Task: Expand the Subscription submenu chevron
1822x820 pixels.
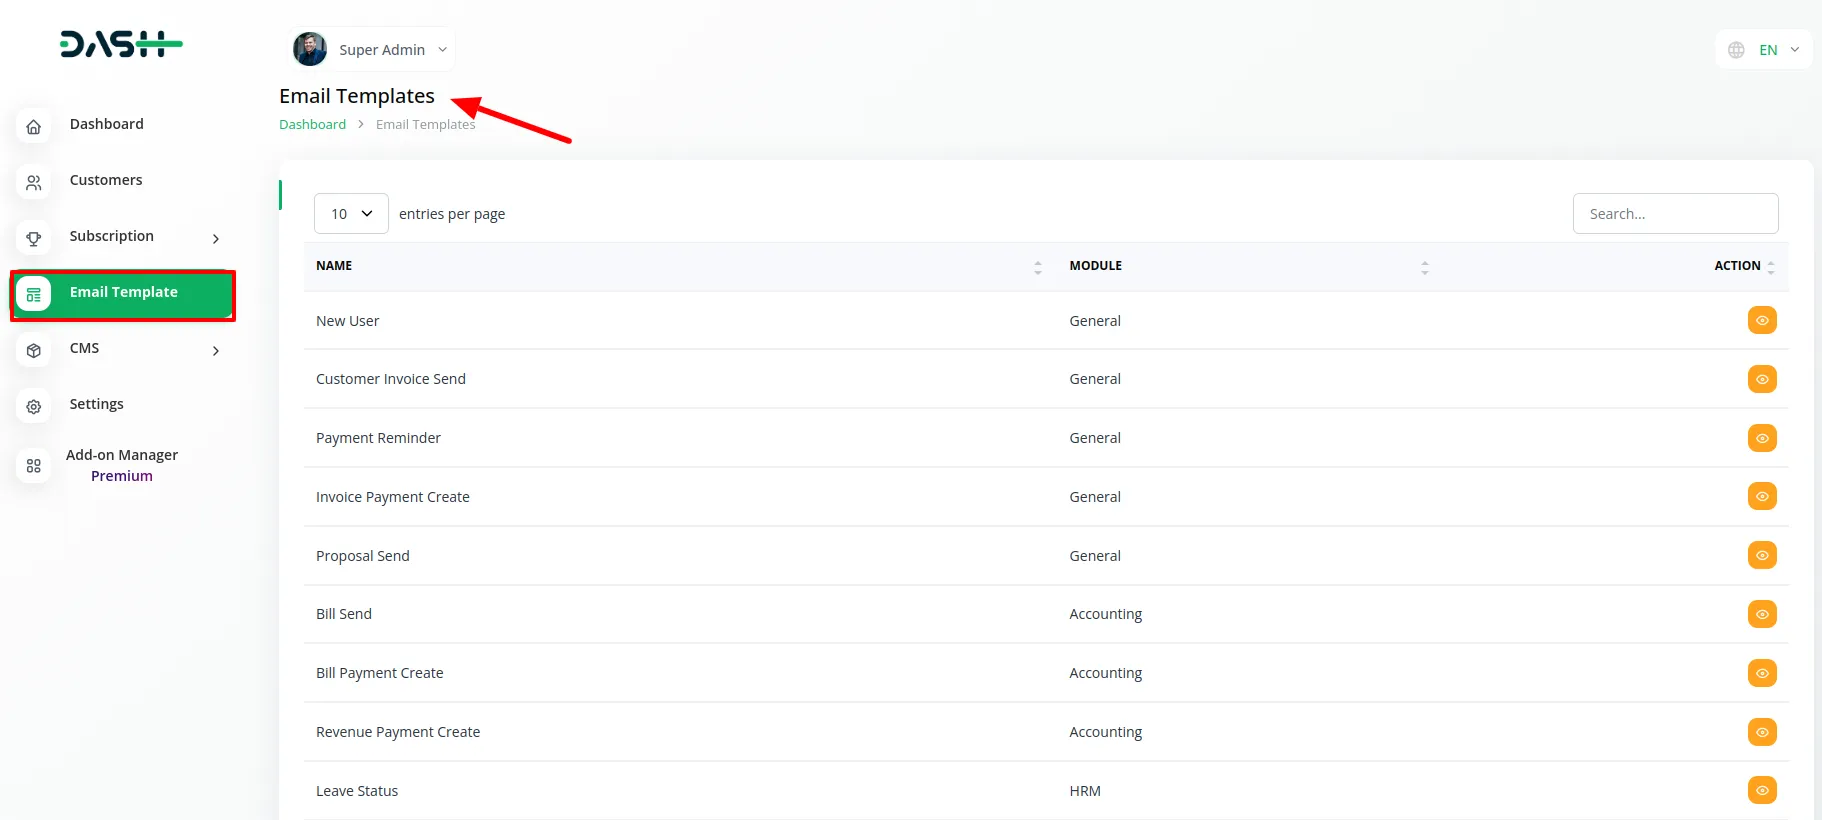Action: (x=216, y=239)
